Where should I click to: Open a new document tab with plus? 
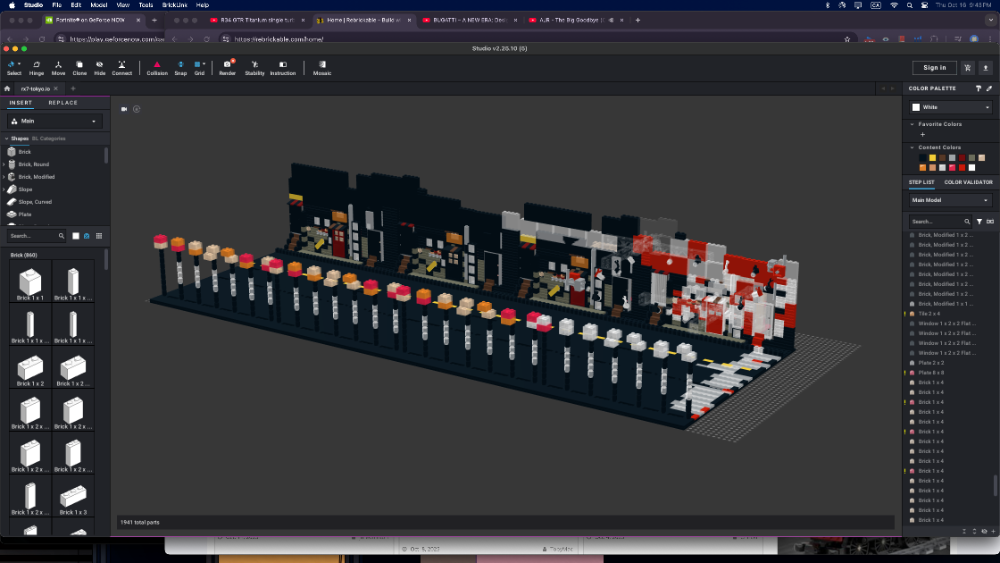pyautogui.click(x=73, y=89)
